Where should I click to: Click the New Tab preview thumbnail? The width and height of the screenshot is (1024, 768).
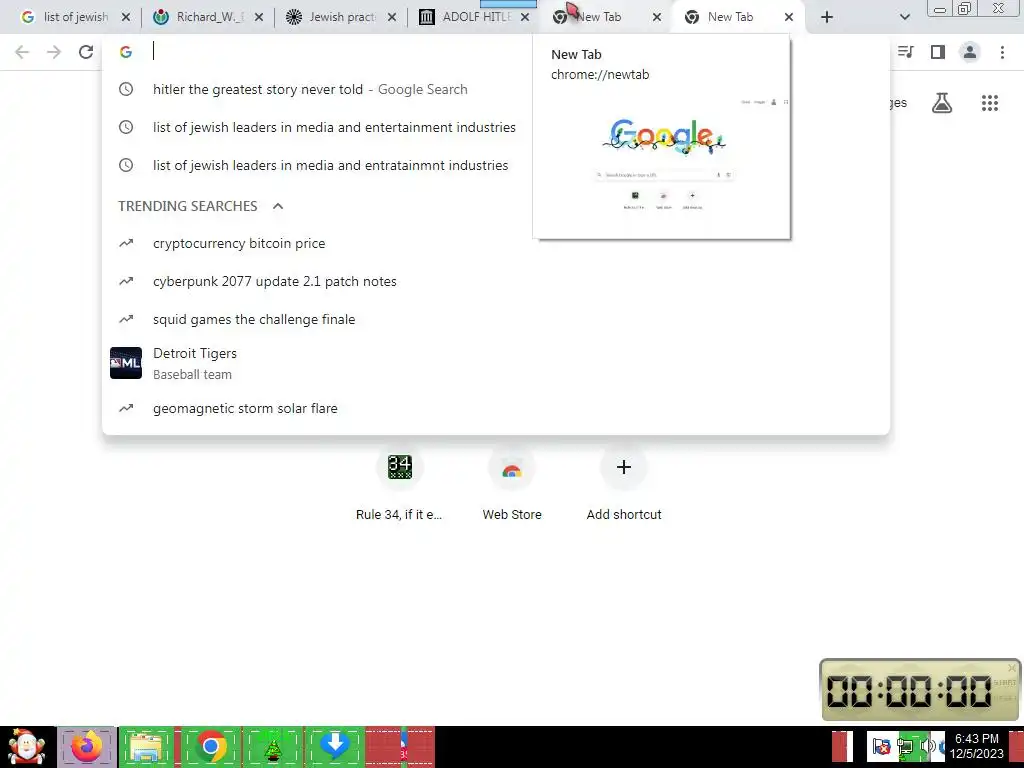coord(662,163)
